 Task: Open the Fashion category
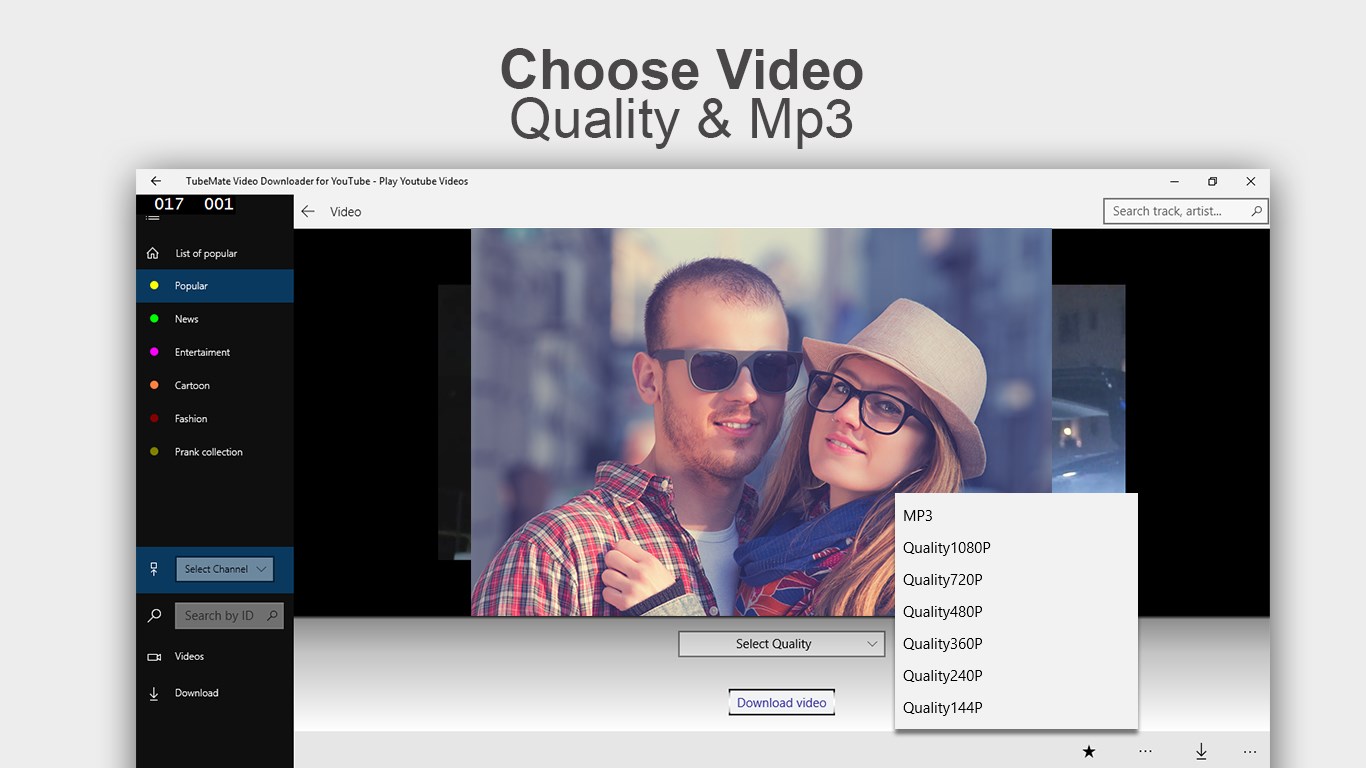(191, 419)
